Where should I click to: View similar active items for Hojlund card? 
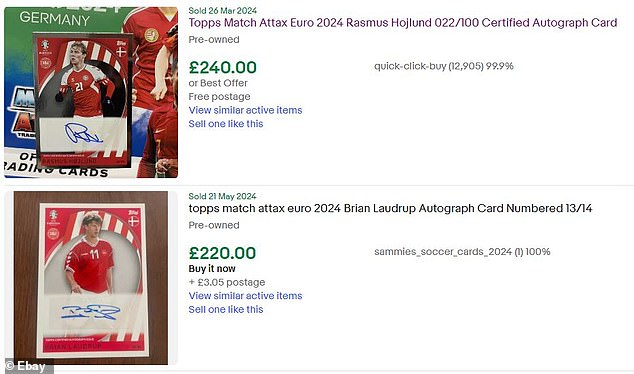(245, 110)
